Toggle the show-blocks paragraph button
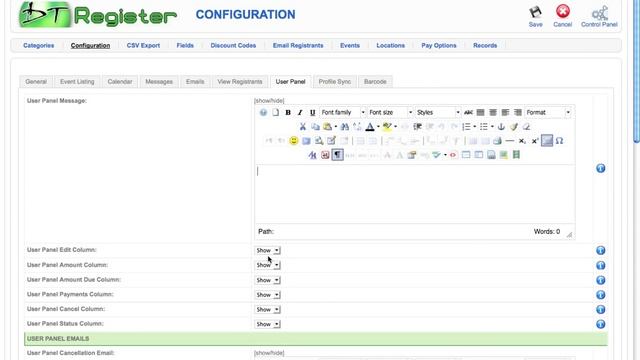This screenshot has height=360, width=640. click(337, 155)
